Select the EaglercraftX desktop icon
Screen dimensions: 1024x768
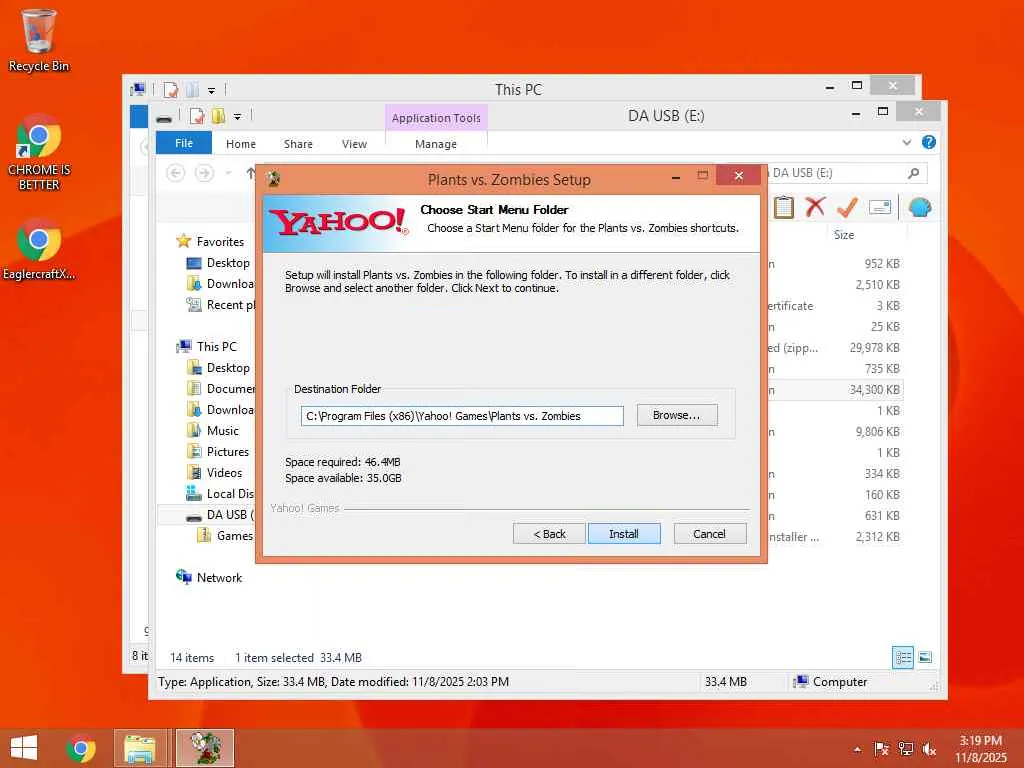(x=39, y=250)
